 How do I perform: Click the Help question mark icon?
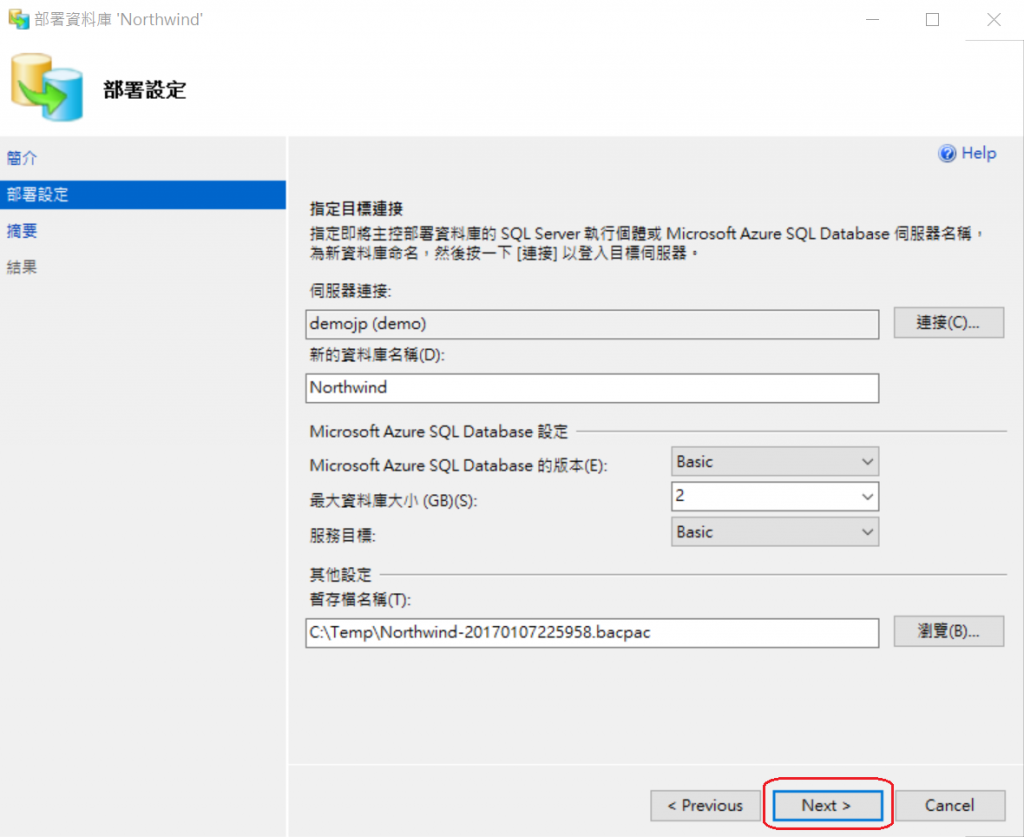947,153
